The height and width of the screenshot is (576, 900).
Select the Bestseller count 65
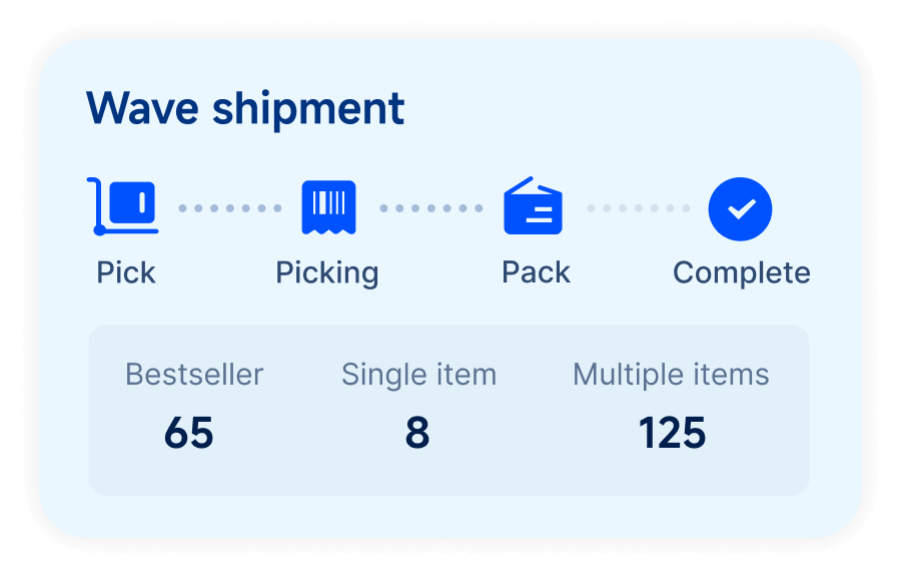189,433
